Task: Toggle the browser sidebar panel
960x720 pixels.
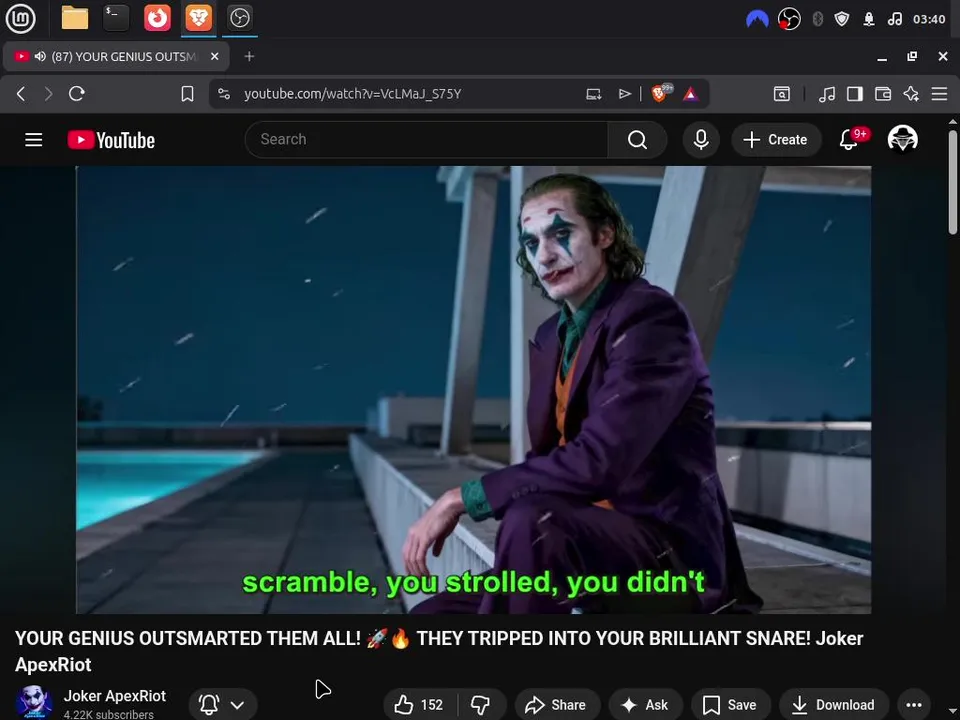Action: click(855, 94)
